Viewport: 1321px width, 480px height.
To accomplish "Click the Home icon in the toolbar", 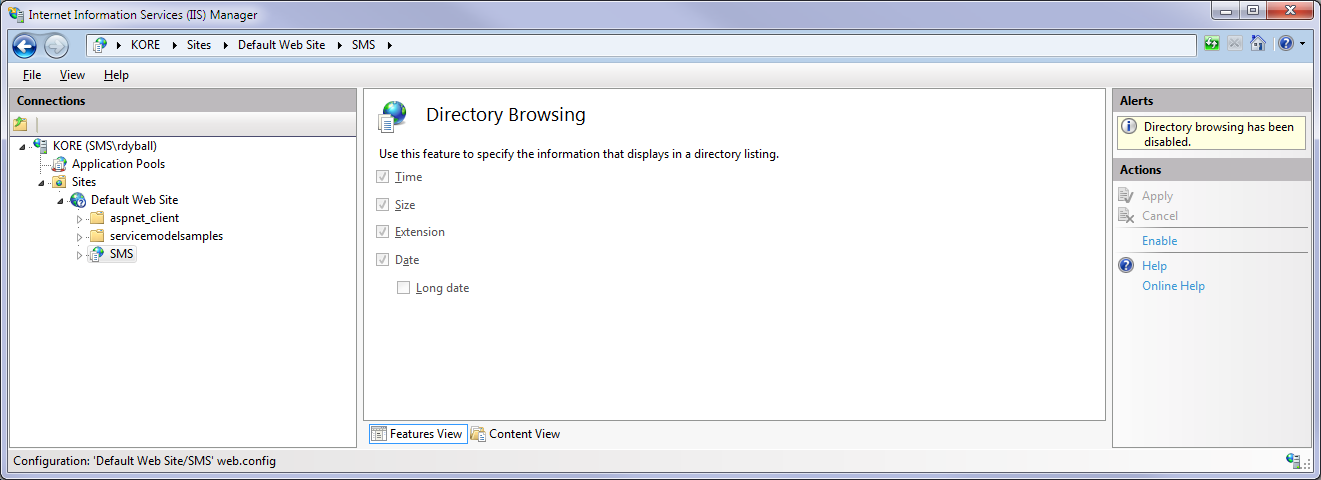I will tap(1258, 44).
